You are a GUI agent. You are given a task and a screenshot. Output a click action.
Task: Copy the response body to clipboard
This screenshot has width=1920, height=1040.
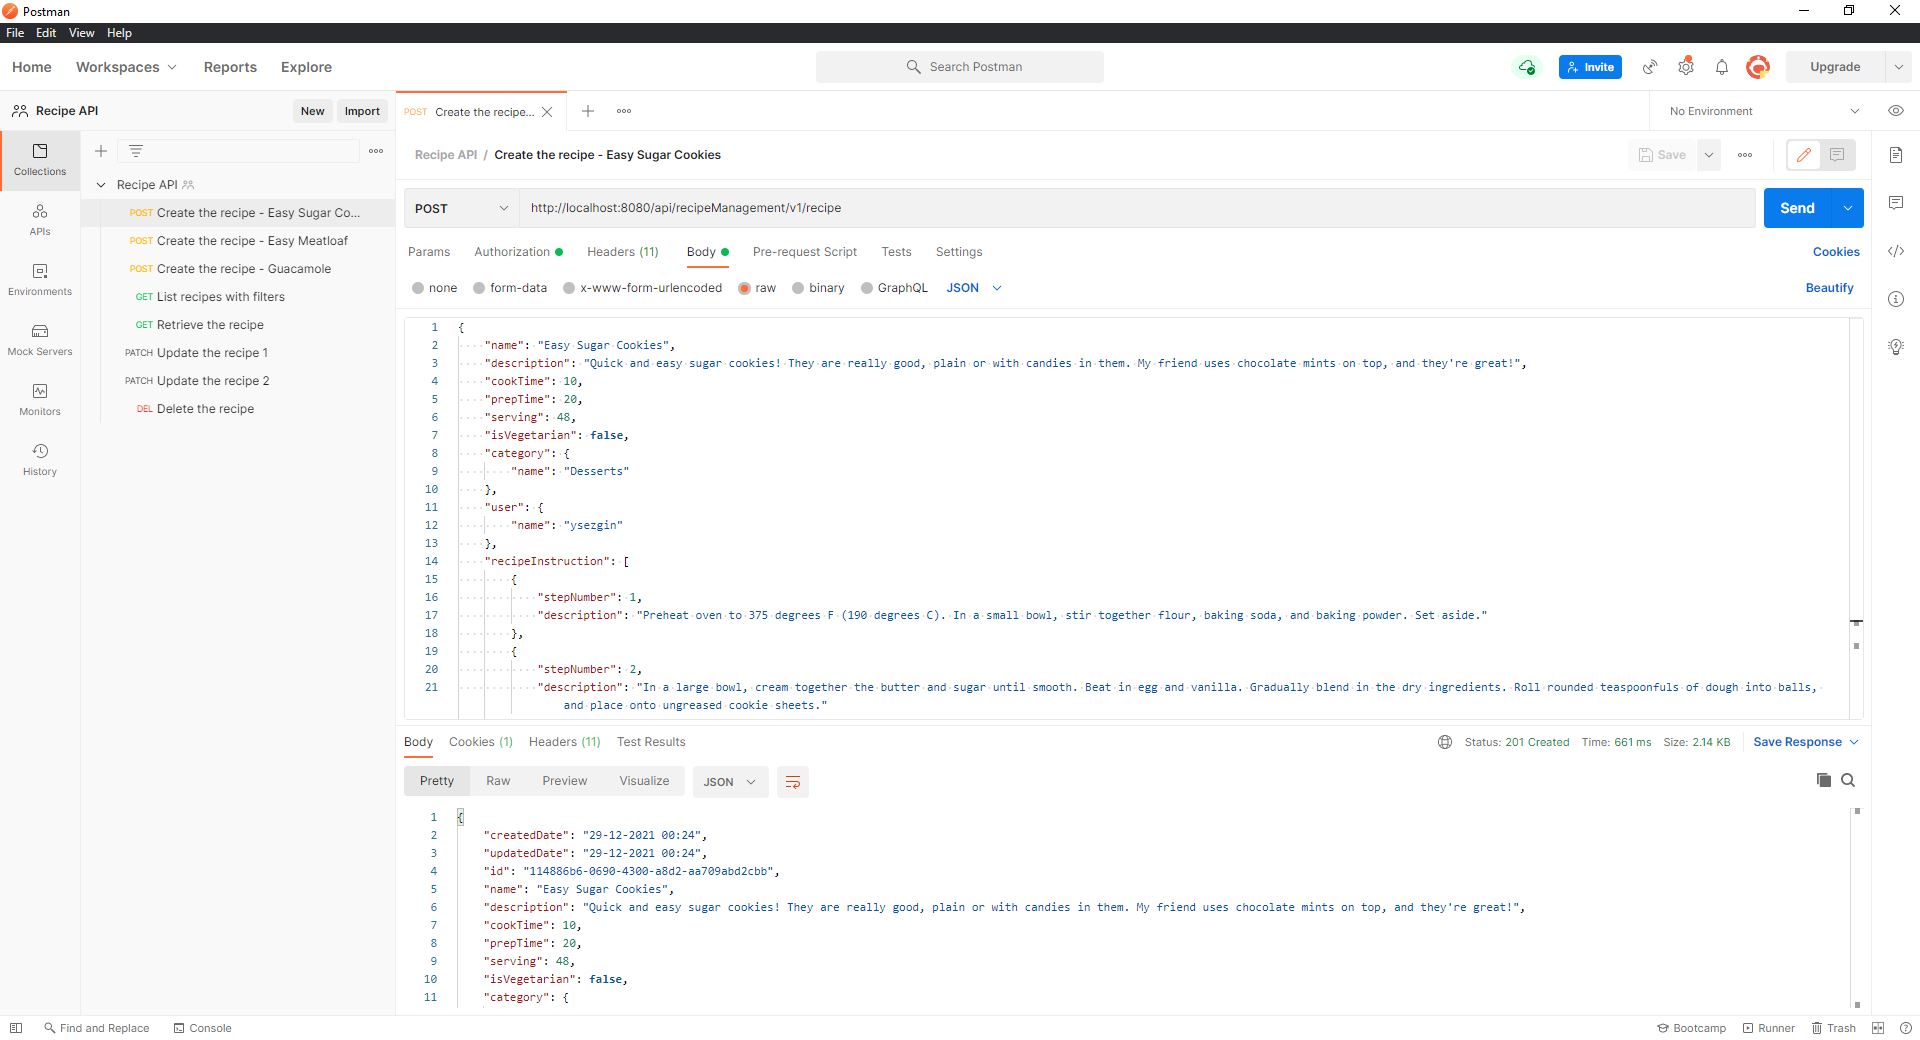(1824, 780)
